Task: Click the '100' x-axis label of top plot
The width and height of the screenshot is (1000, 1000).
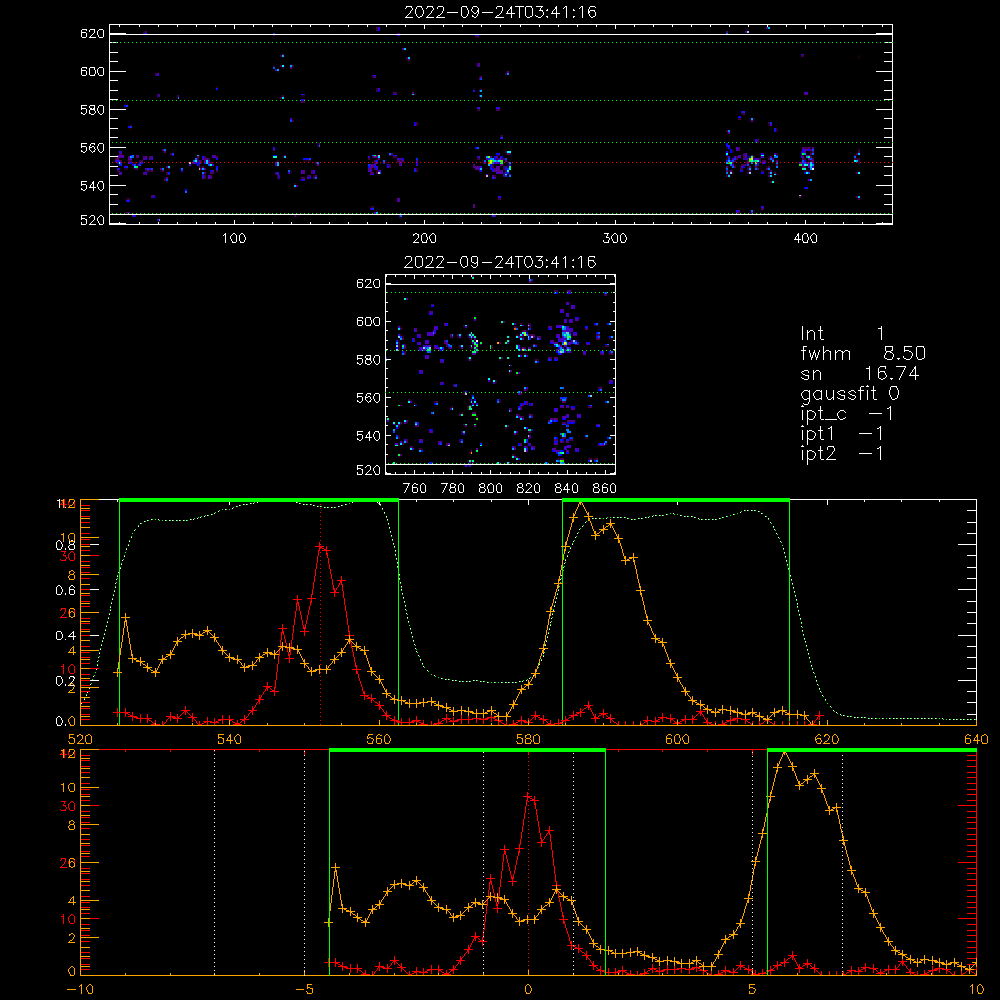Action: pyautogui.click(x=234, y=239)
